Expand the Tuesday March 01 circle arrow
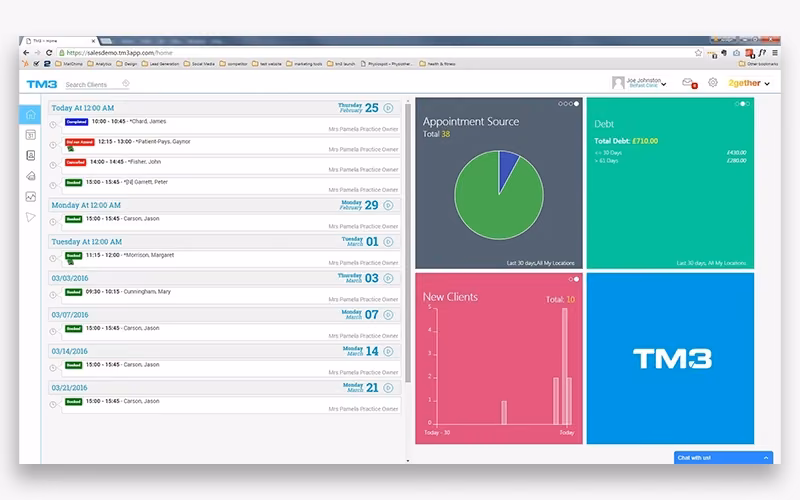This screenshot has height=500, width=800. click(x=388, y=242)
